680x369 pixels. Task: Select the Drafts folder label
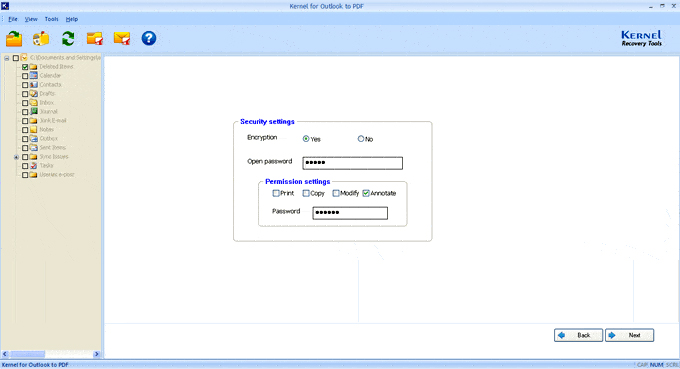click(x=47, y=94)
